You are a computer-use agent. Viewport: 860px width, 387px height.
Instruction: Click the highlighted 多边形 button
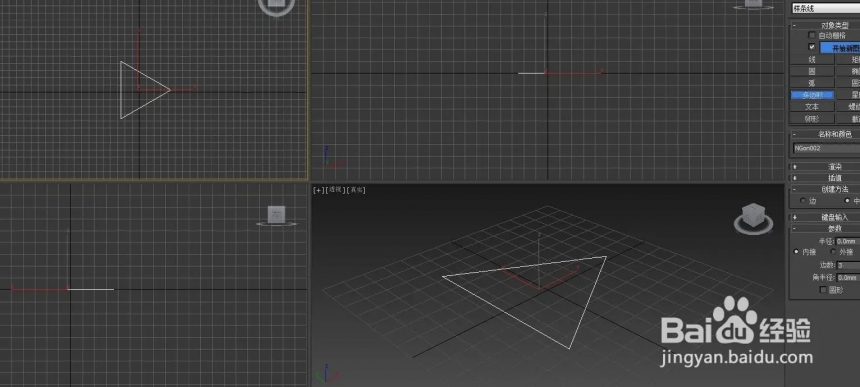[812, 95]
